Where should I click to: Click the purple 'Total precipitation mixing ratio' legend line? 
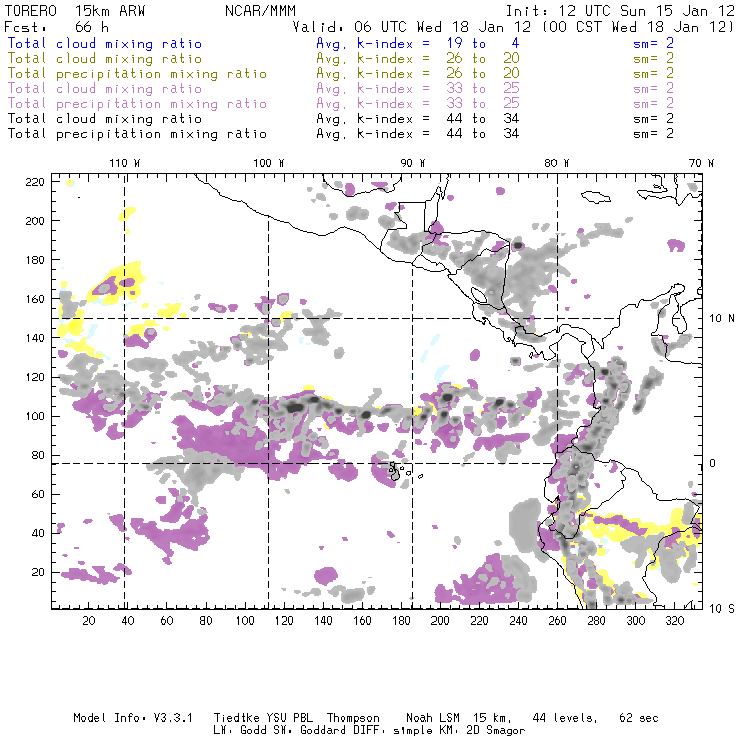(x=137, y=103)
